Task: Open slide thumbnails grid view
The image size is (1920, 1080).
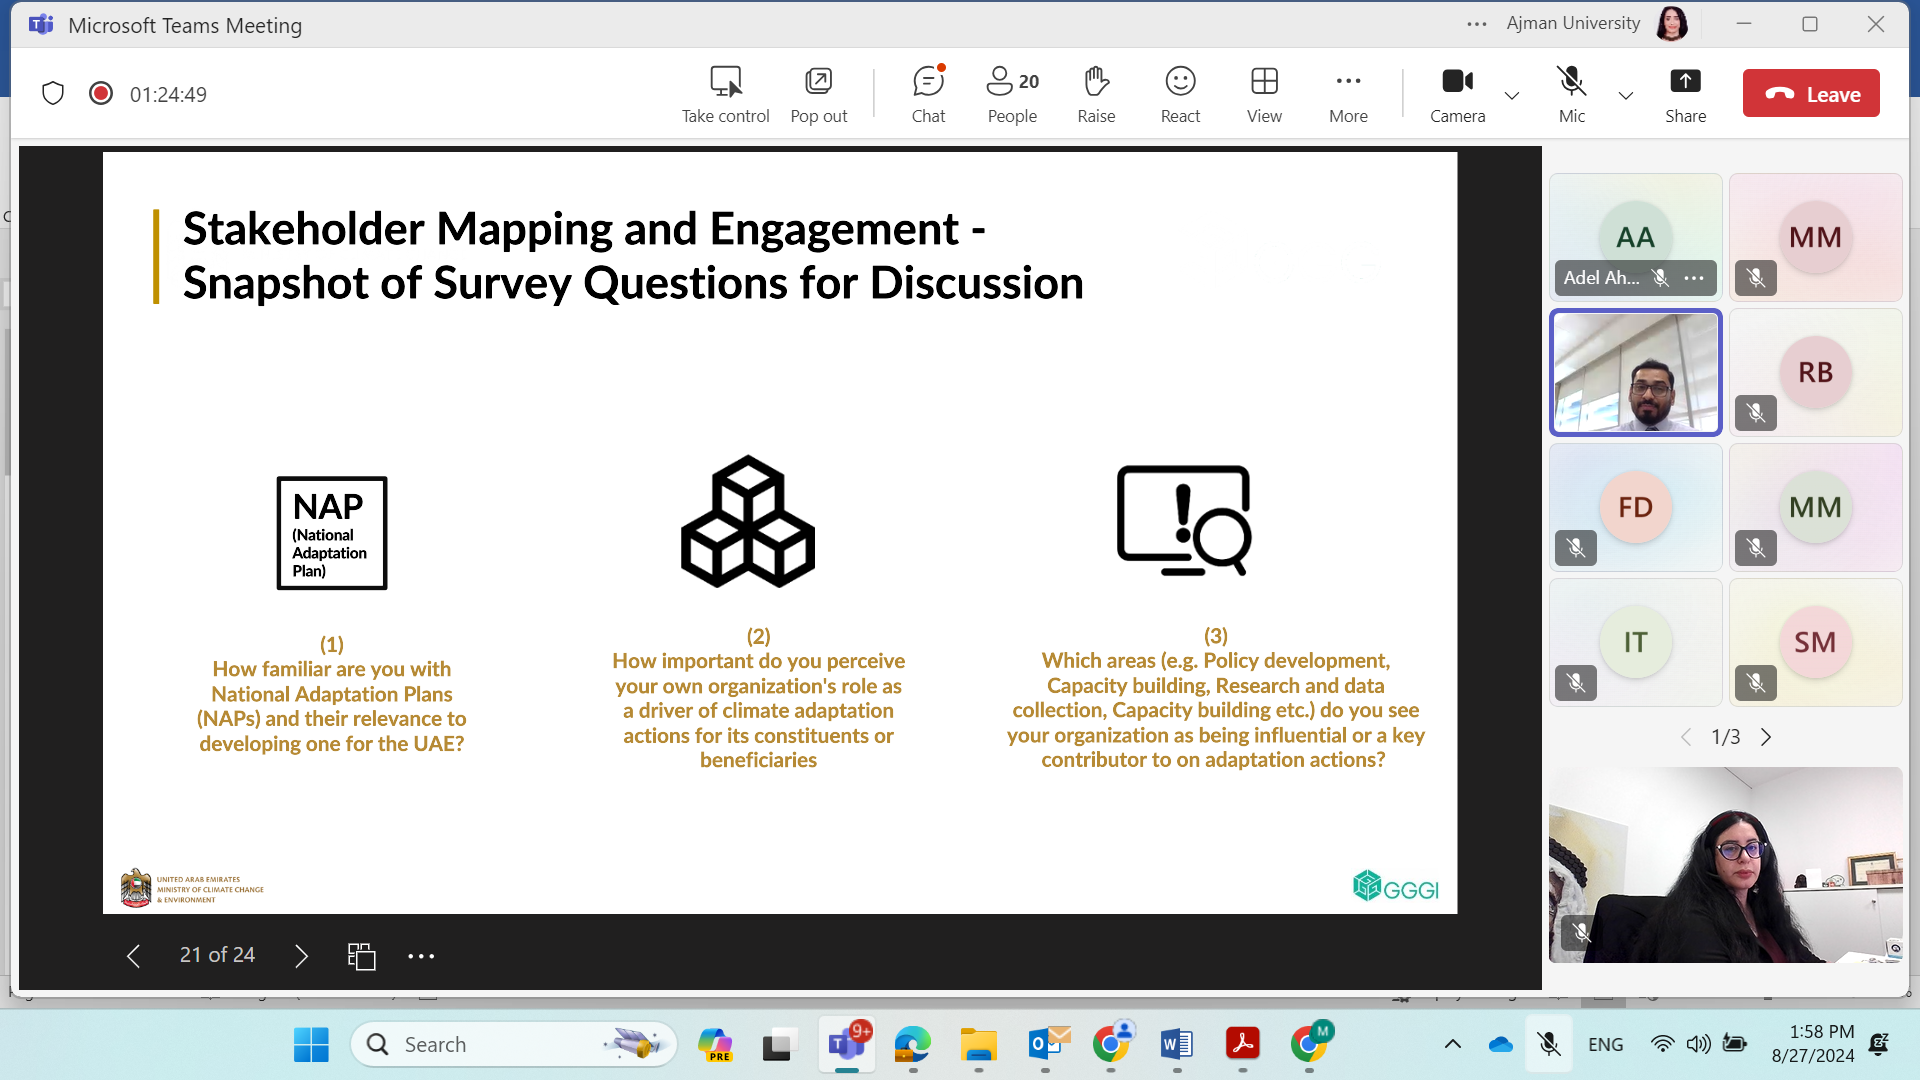Action: 361,956
